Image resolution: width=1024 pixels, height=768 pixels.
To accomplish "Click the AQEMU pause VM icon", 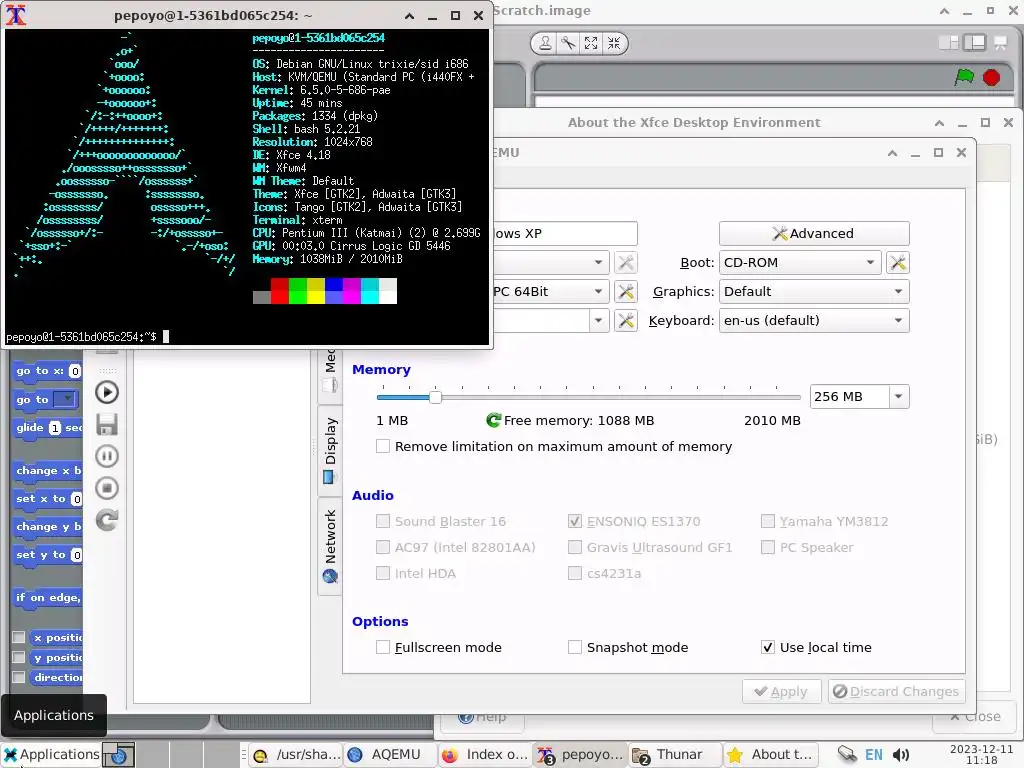I will pyautogui.click(x=107, y=456).
